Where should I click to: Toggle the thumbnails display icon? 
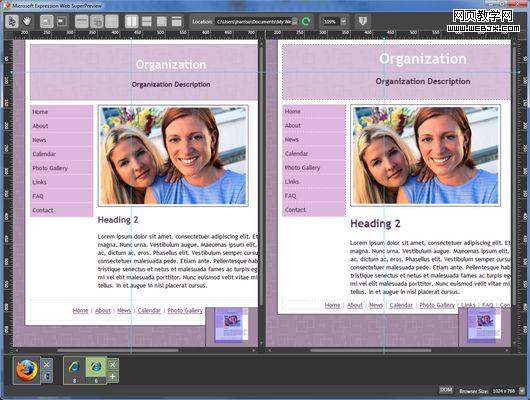click(112, 22)
